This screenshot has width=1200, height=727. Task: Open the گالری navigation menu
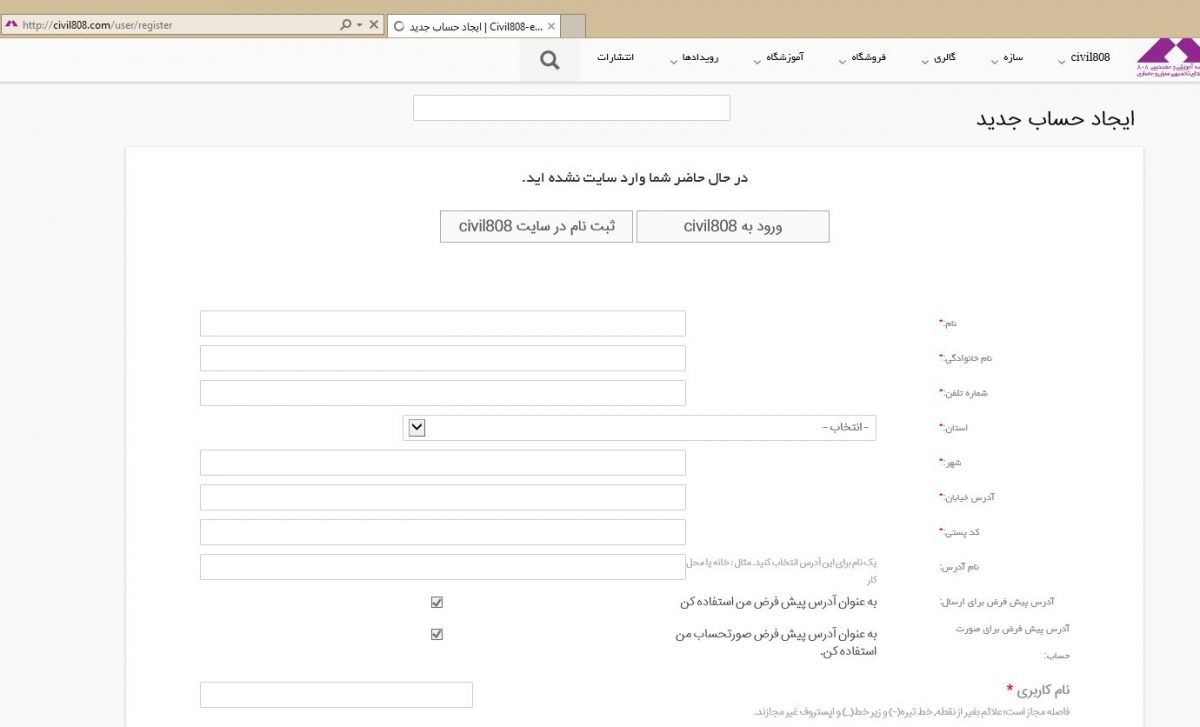point(944,57)
